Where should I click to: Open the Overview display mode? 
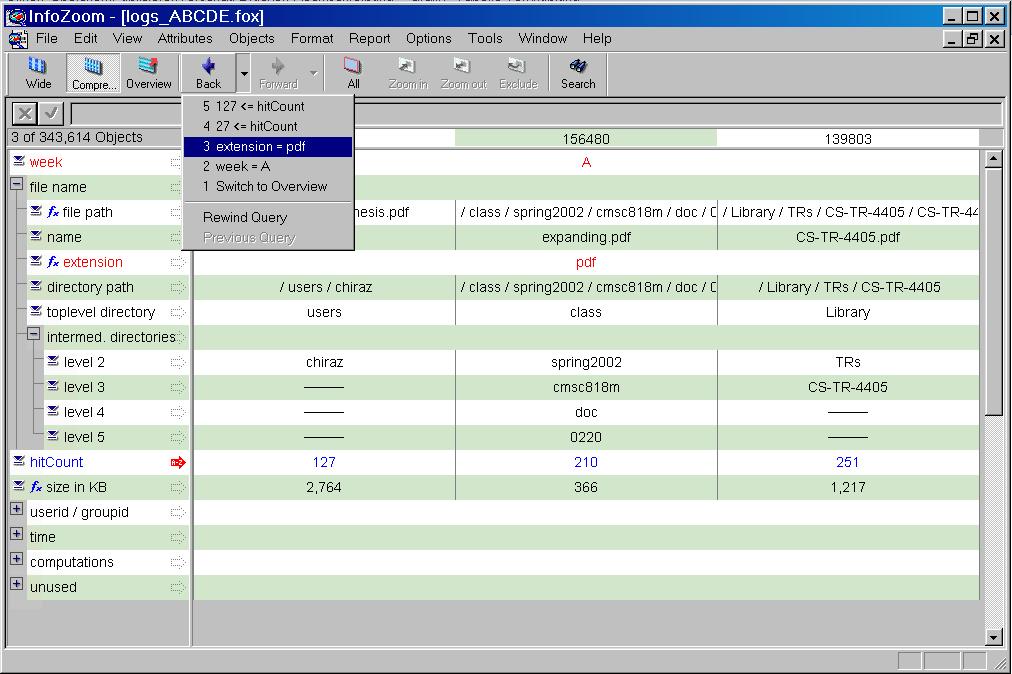point(148,73)
